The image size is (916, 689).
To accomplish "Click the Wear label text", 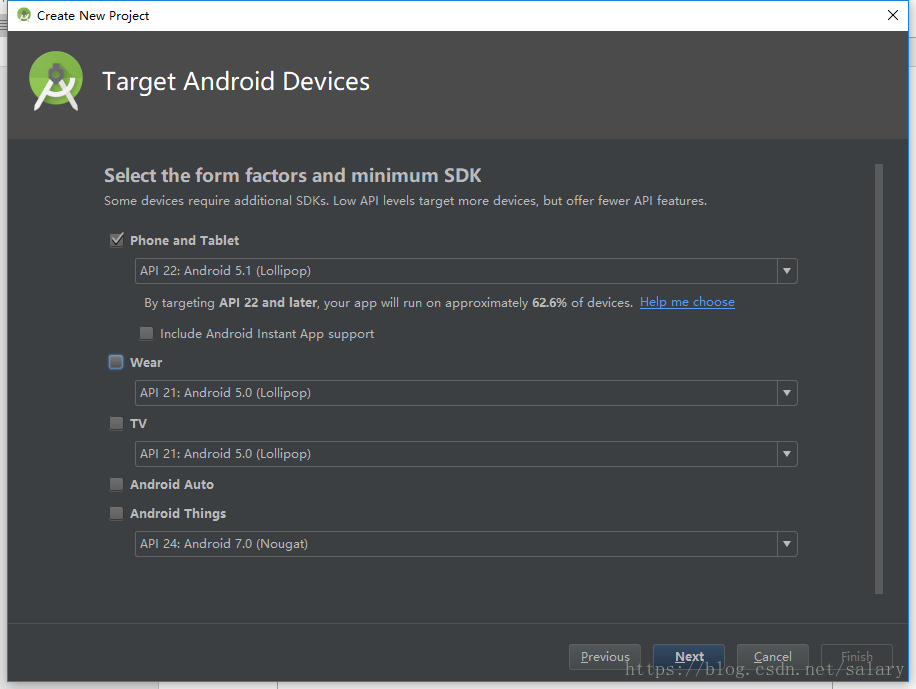I will [146, 362].
